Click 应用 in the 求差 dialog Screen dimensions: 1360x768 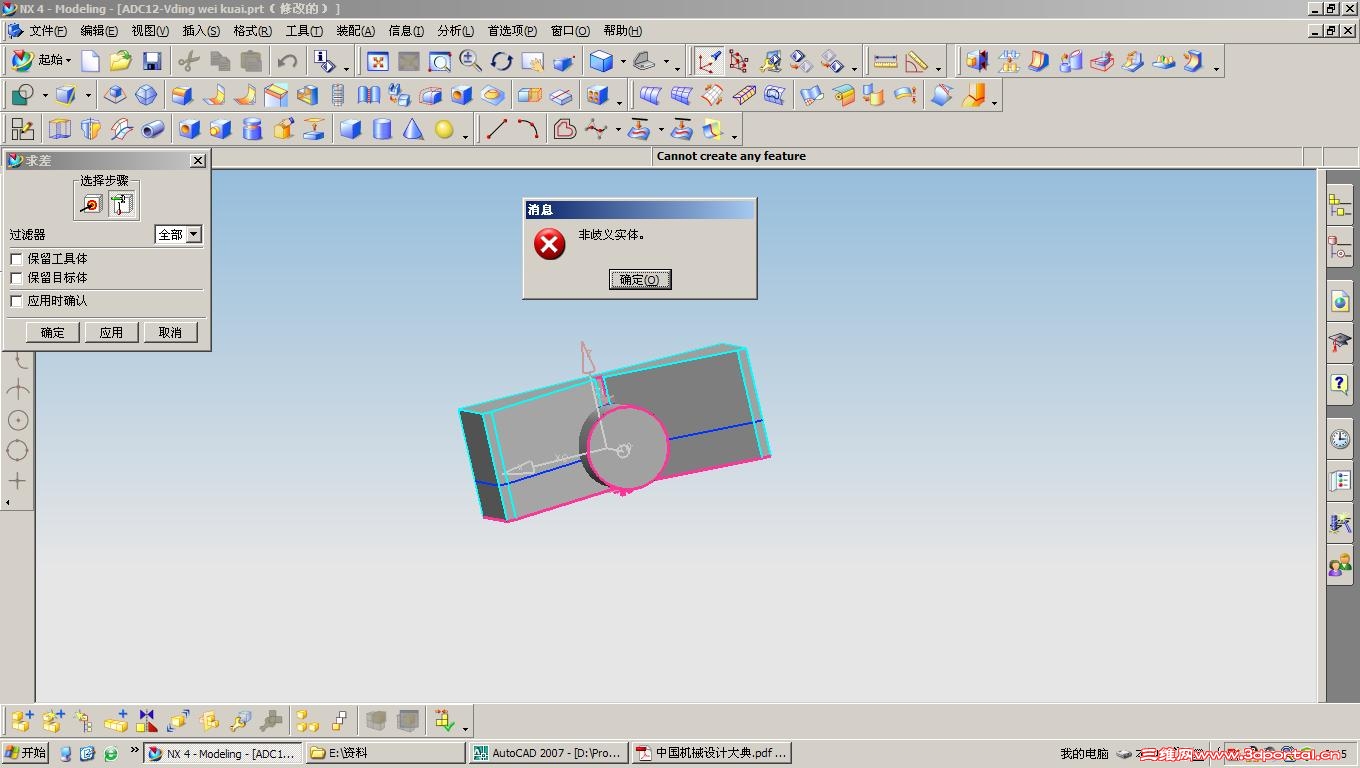pyautogui.click(x=111, y=332)
